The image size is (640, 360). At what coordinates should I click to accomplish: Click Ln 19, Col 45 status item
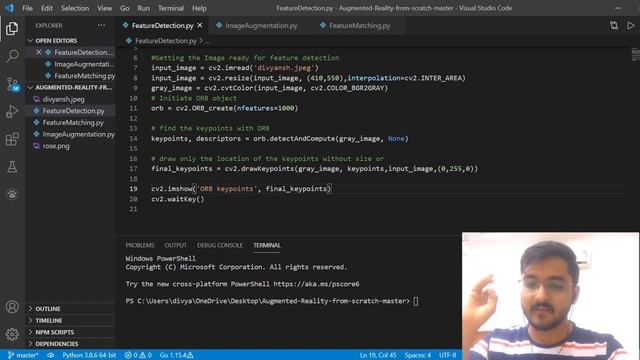(378, 355)
